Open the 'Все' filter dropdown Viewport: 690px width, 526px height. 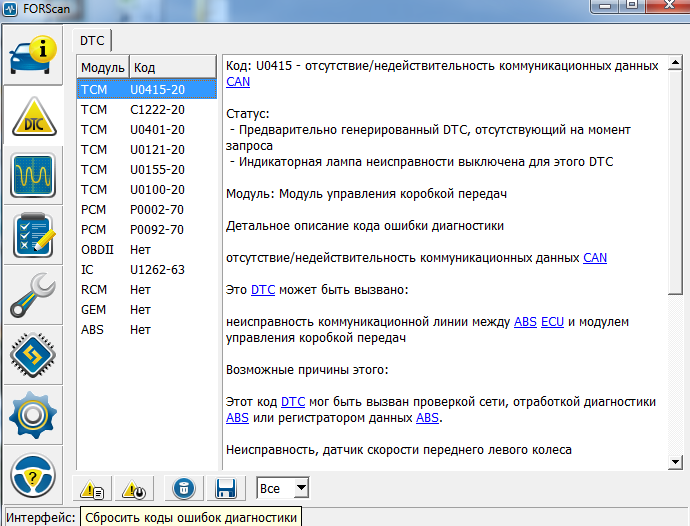pyautogui.click(x=283, y=488)
